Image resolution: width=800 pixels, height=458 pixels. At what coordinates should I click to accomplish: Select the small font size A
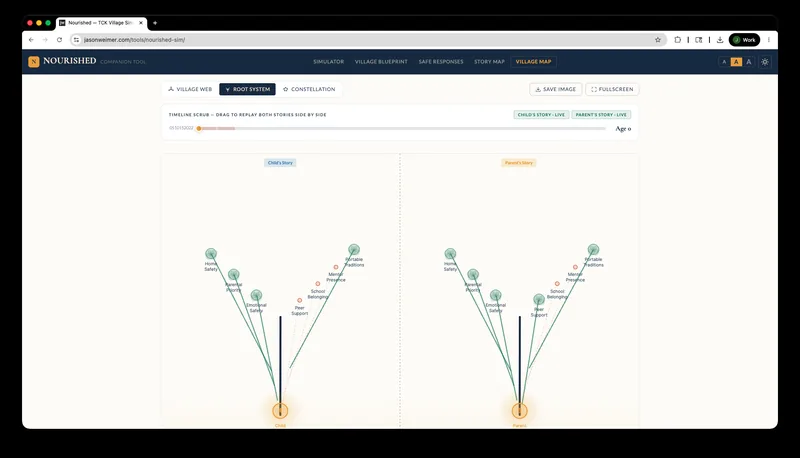point(724,62)
